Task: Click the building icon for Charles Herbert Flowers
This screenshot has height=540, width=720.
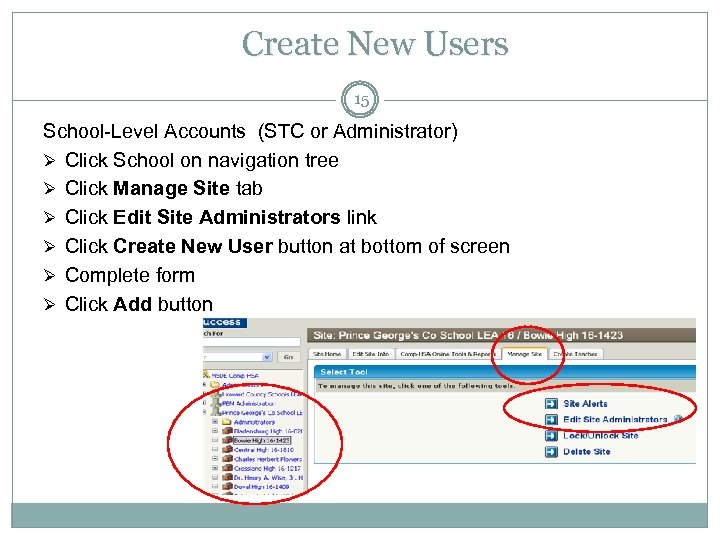Action: point(227,458)
